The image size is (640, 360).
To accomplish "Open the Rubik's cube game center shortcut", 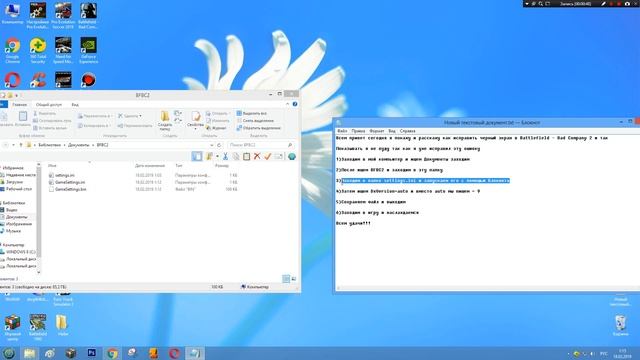I will [12, 327].
